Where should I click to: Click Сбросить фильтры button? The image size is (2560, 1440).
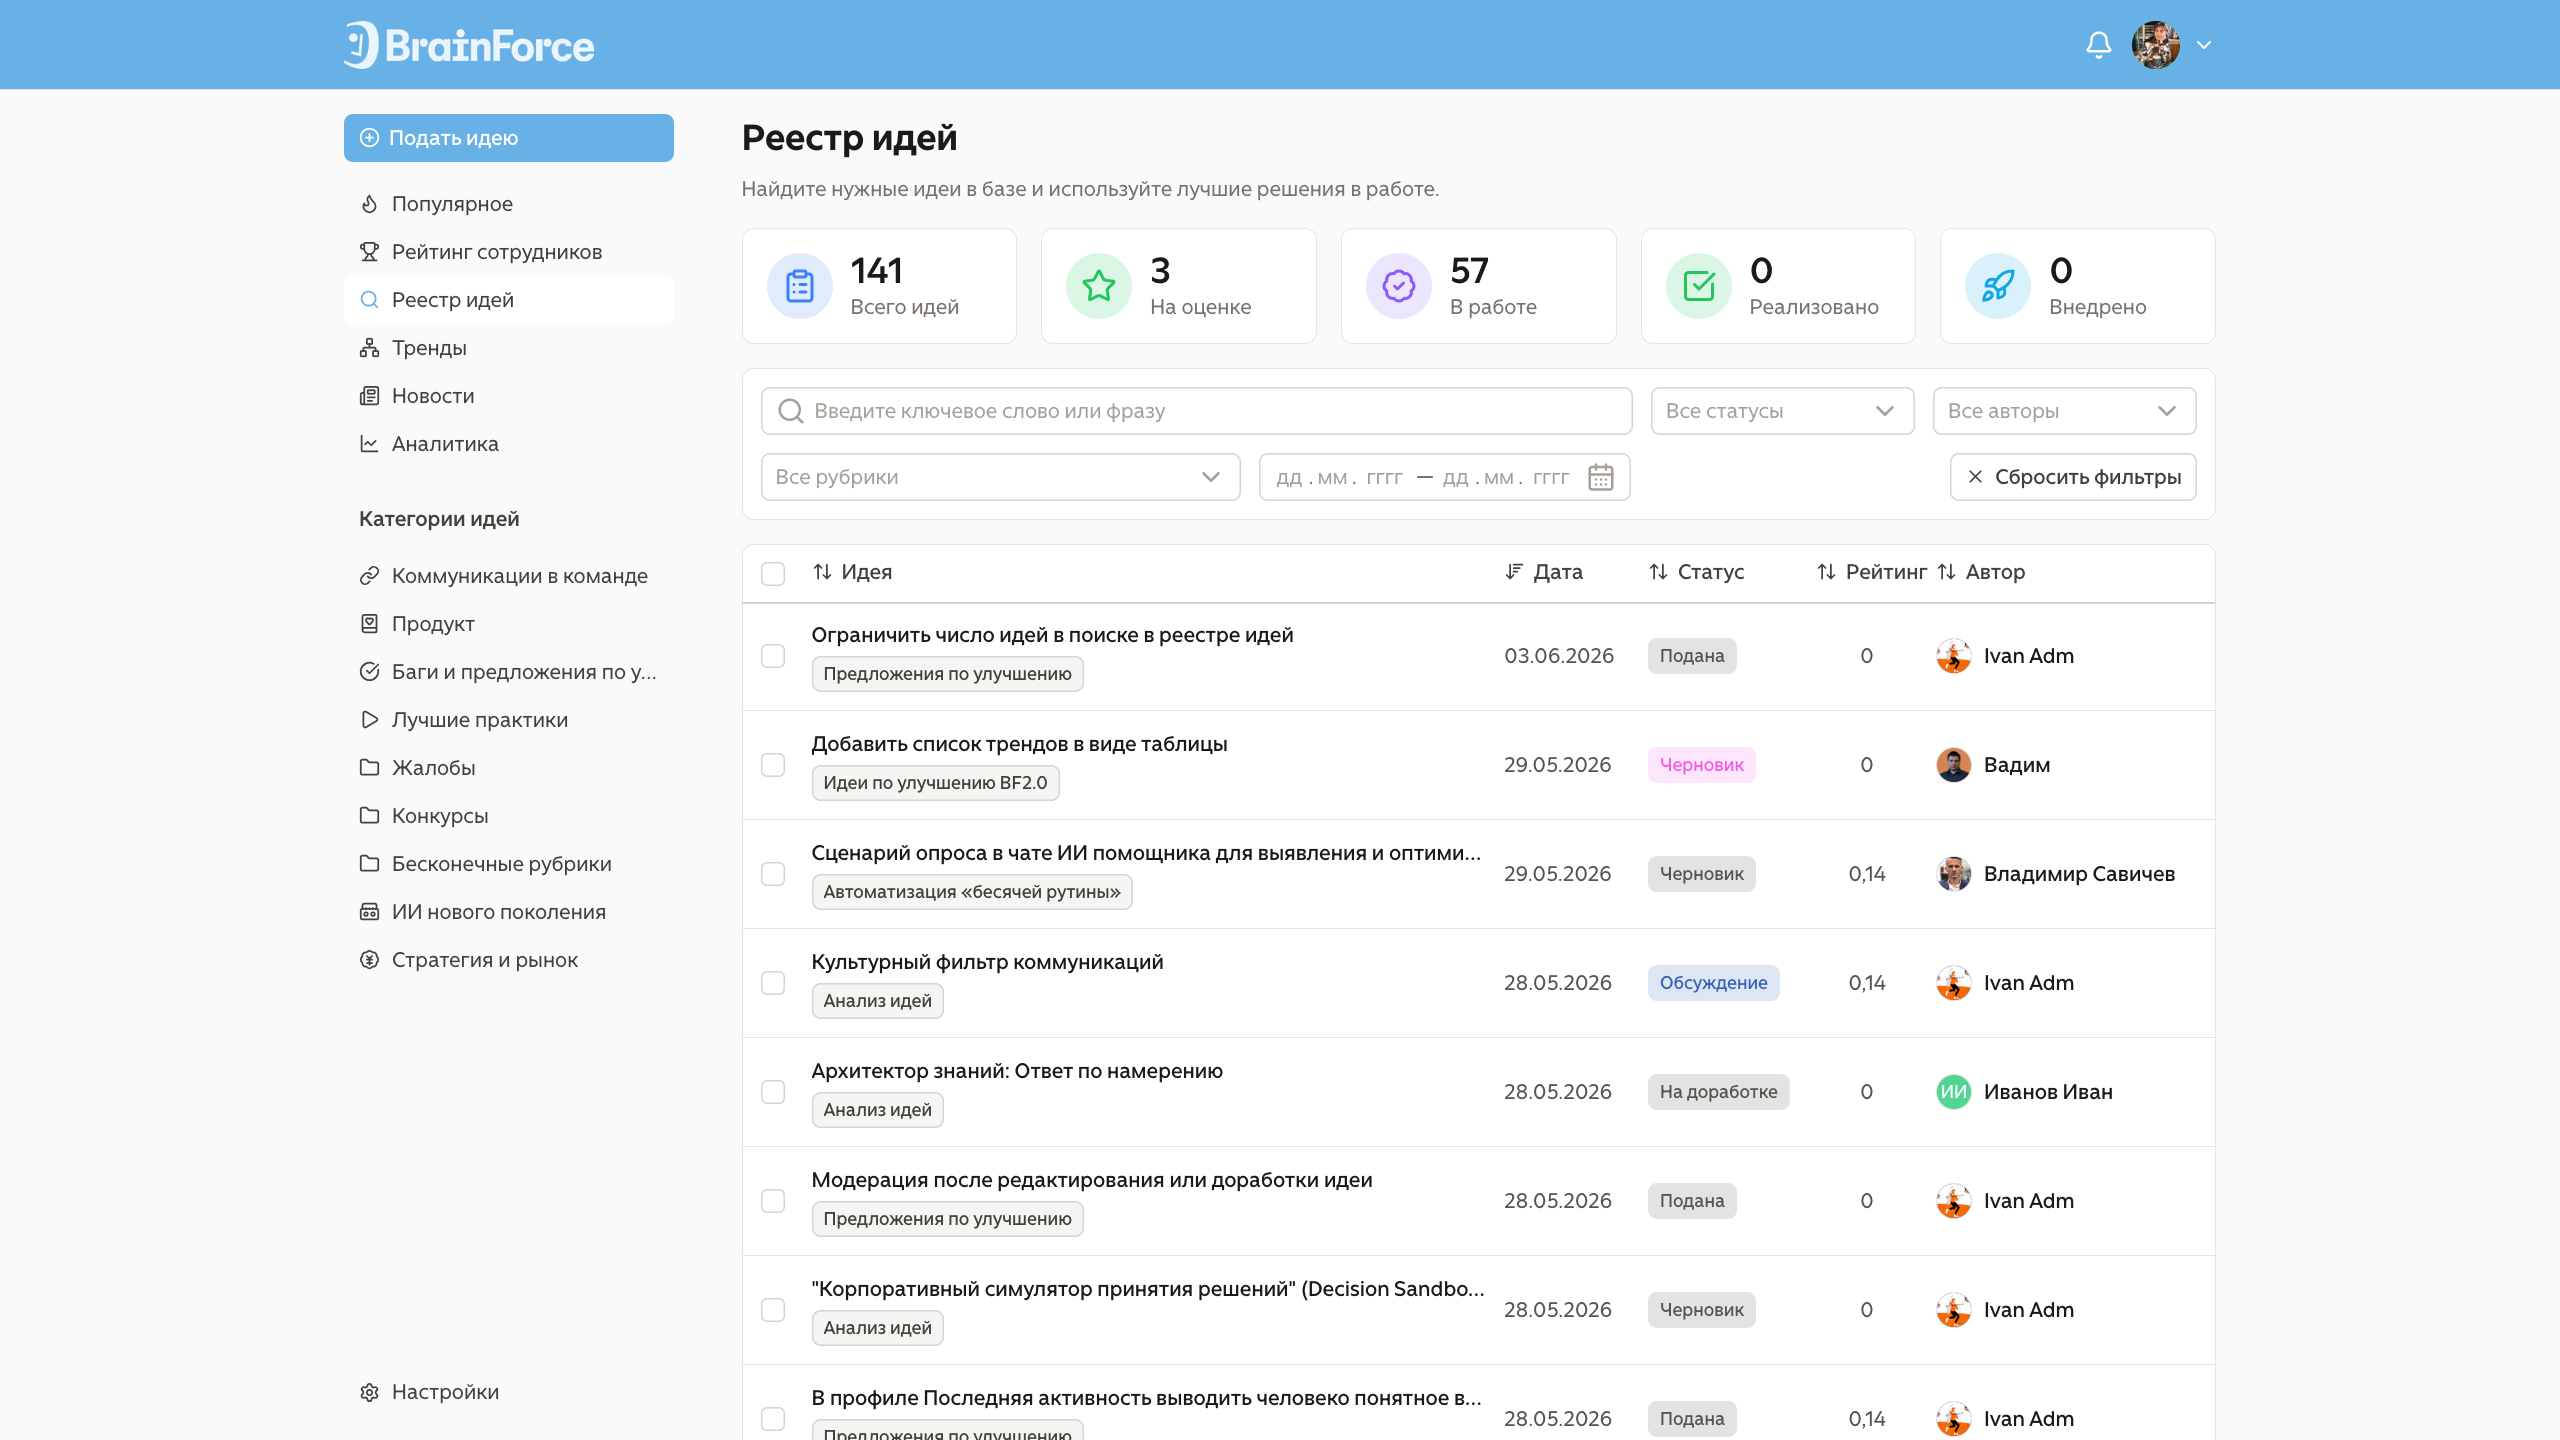coord(2073,477)
